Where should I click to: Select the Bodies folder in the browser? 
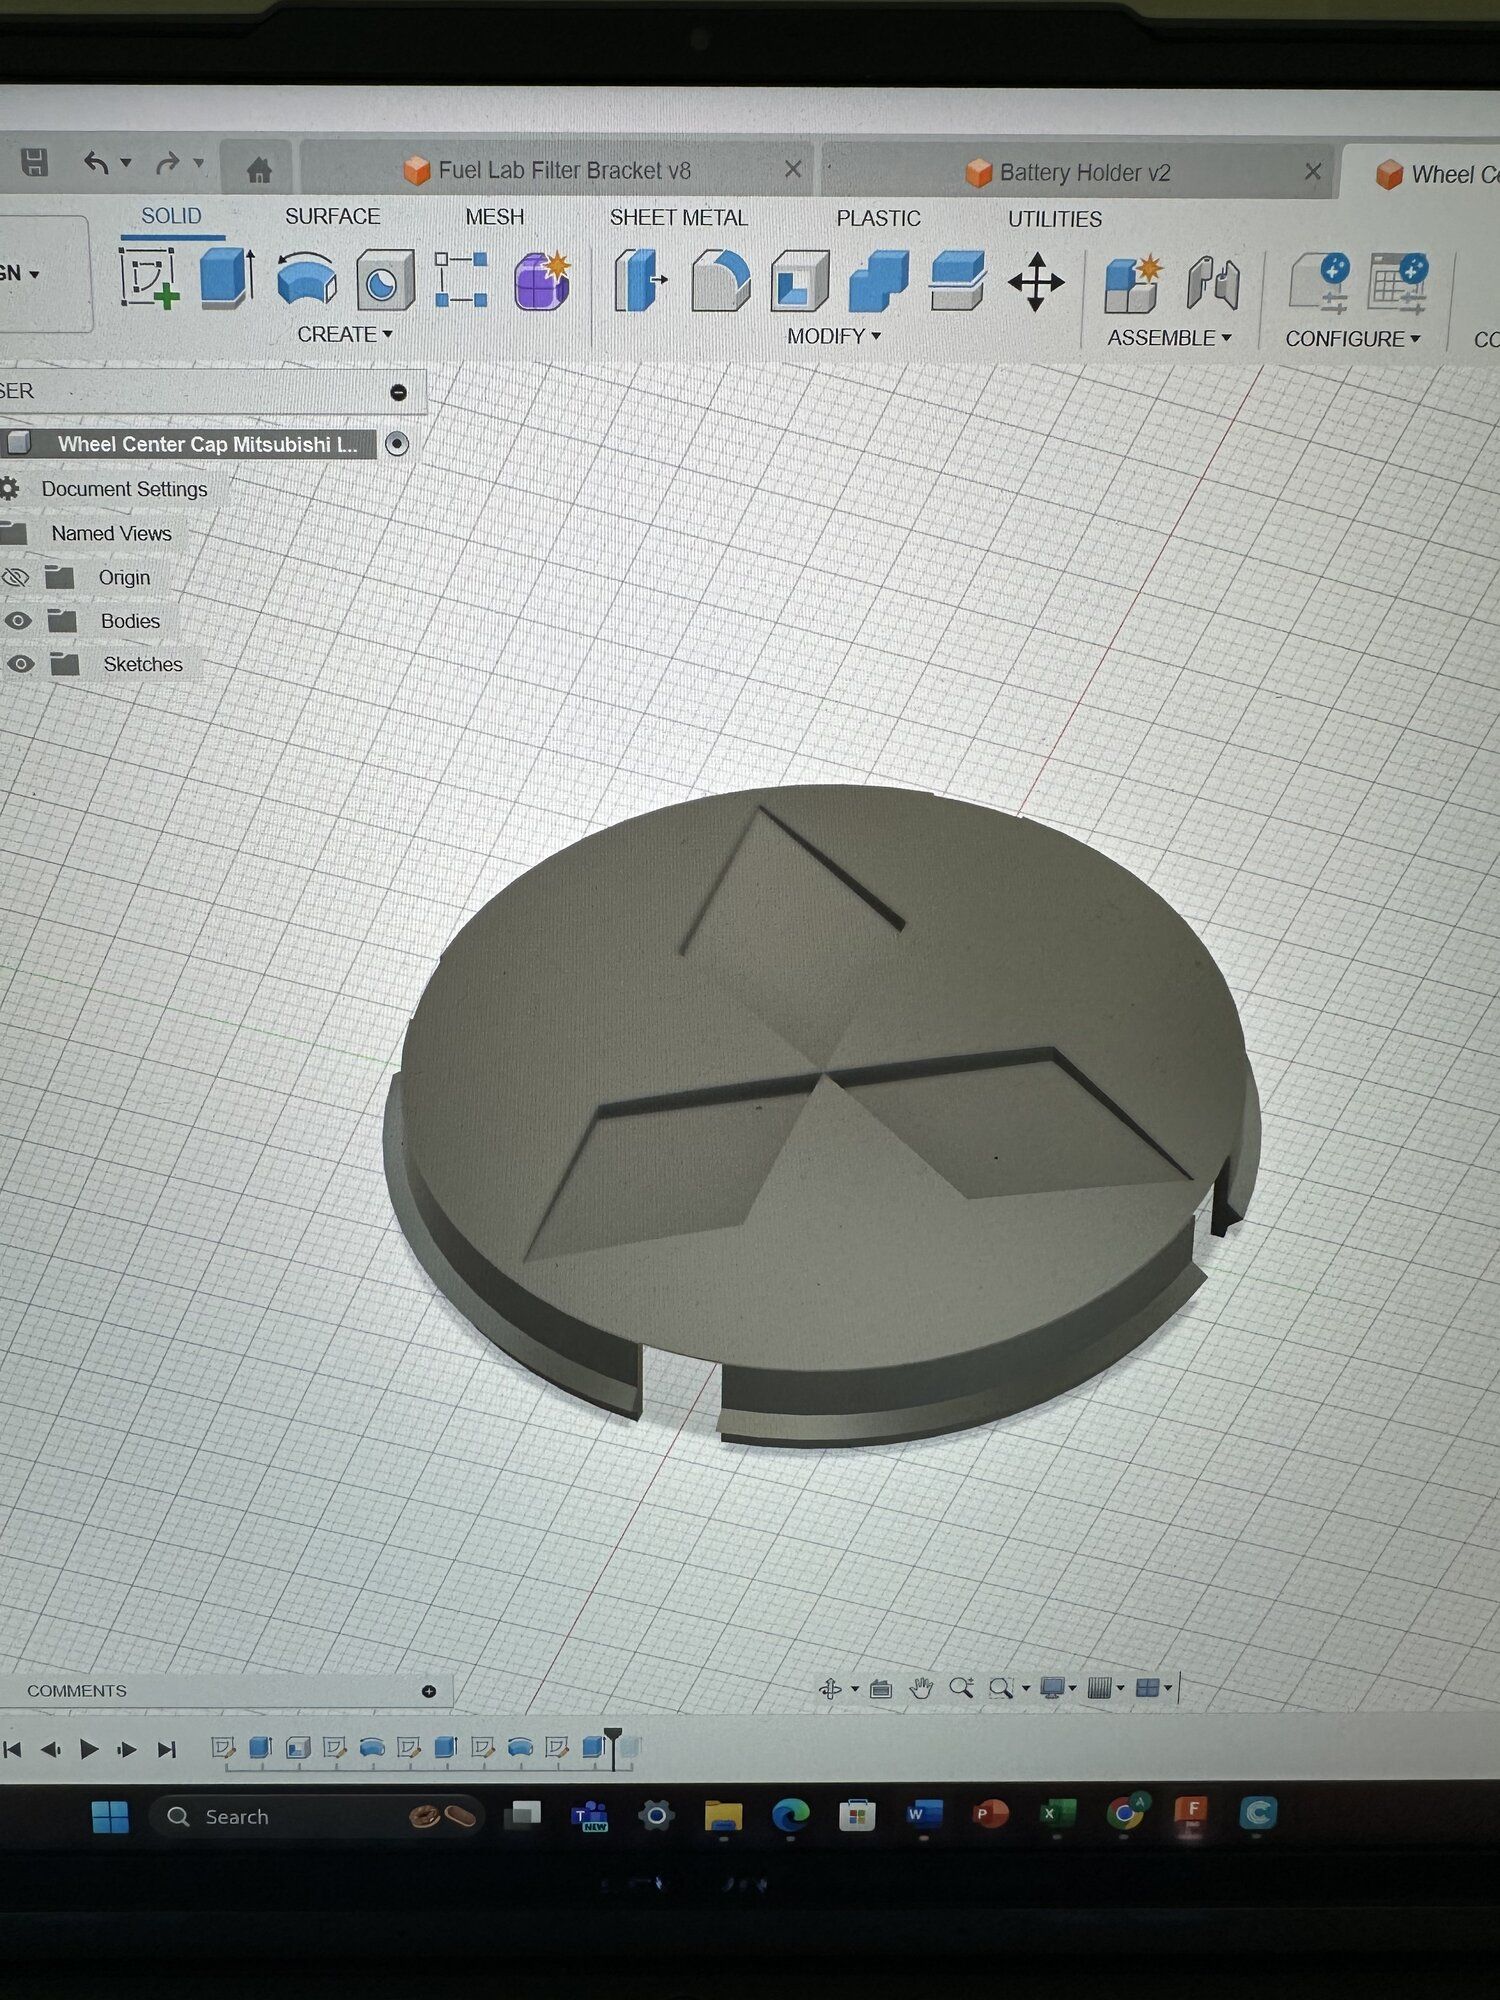[130, 621]
